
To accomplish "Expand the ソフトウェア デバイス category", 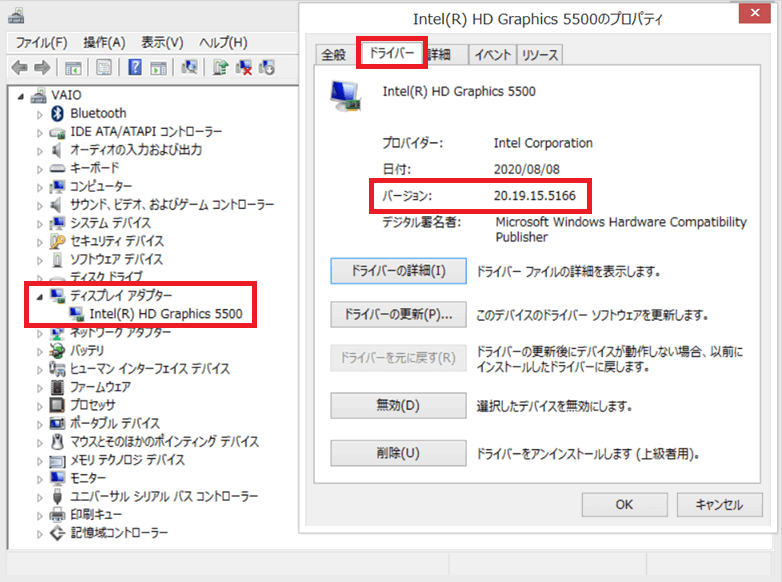I will tap(40, 260).
